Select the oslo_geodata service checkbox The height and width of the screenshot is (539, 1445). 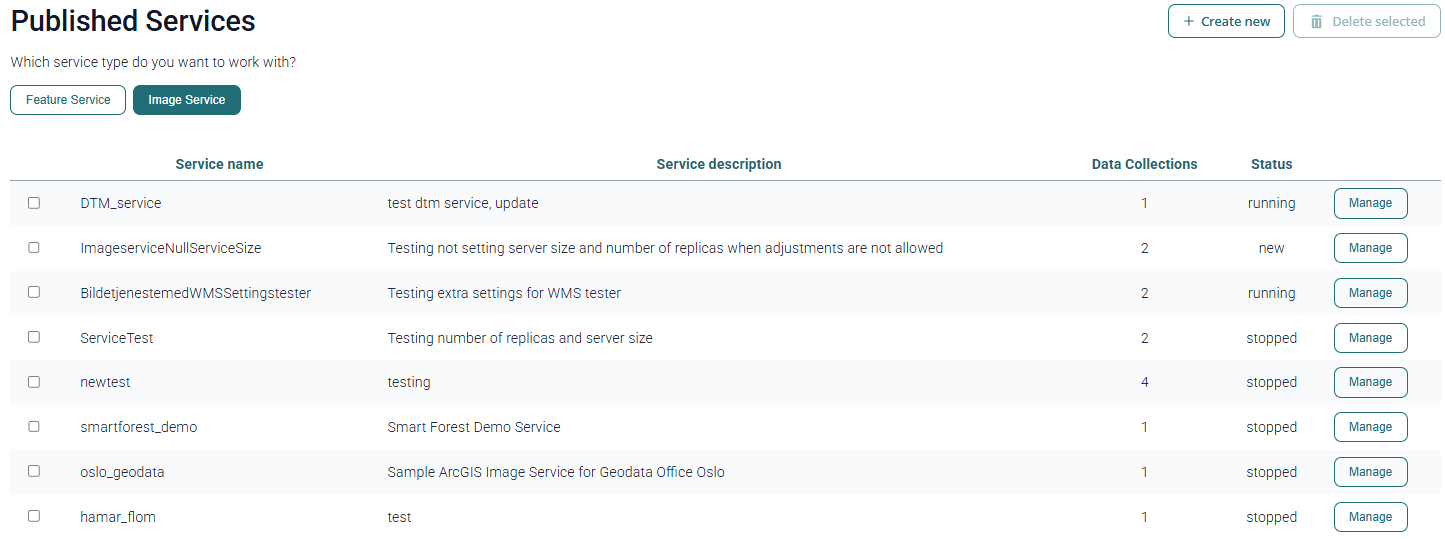[34, 471]
